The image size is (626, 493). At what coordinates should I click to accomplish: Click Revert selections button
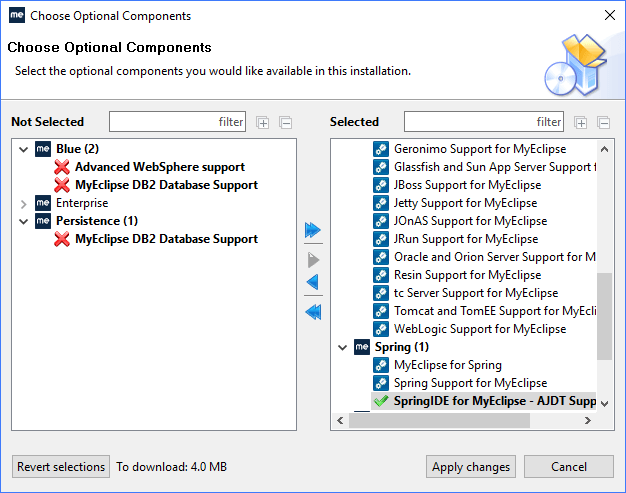[61, 467]
